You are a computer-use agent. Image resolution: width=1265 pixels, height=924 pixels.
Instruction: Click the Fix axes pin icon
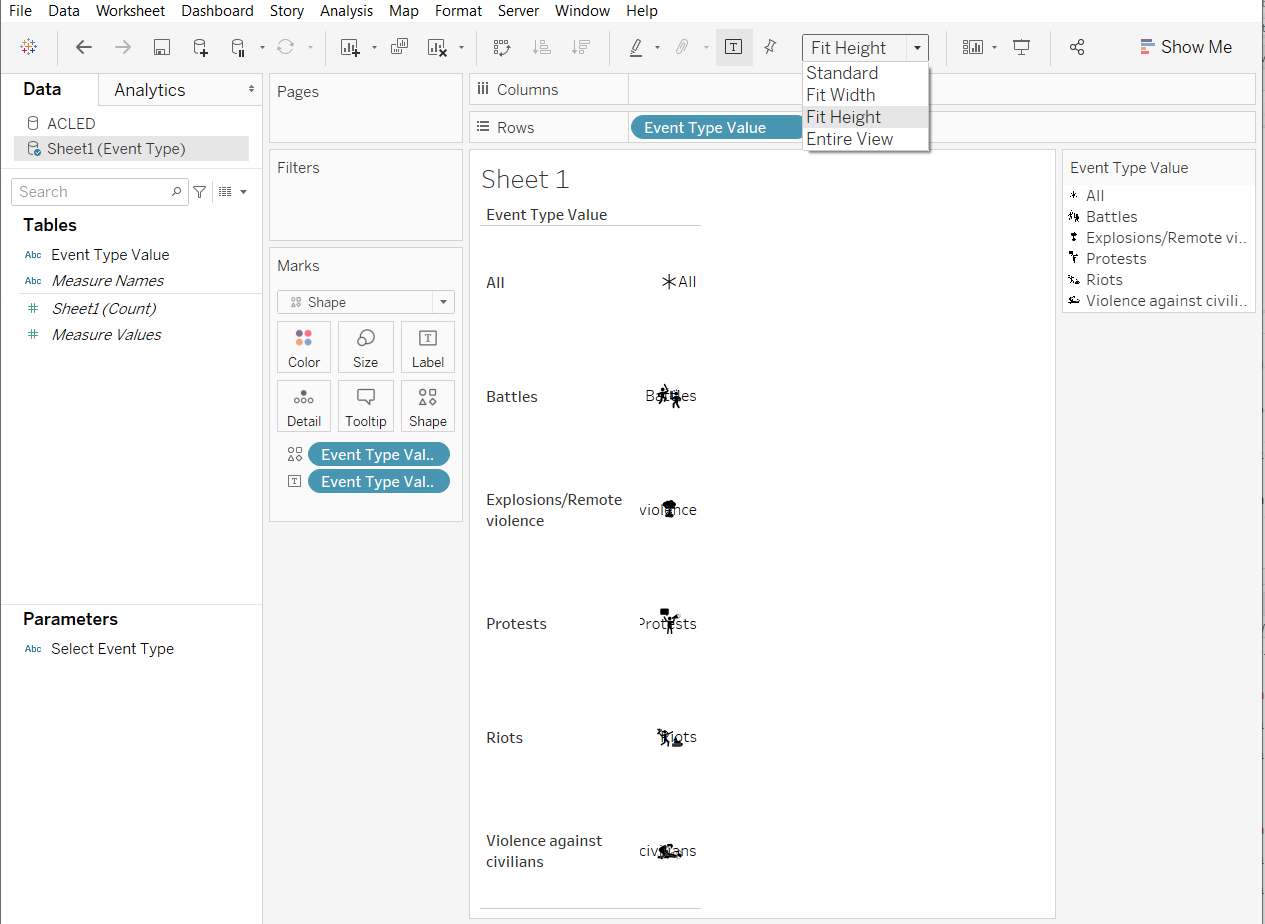(770, 47)
